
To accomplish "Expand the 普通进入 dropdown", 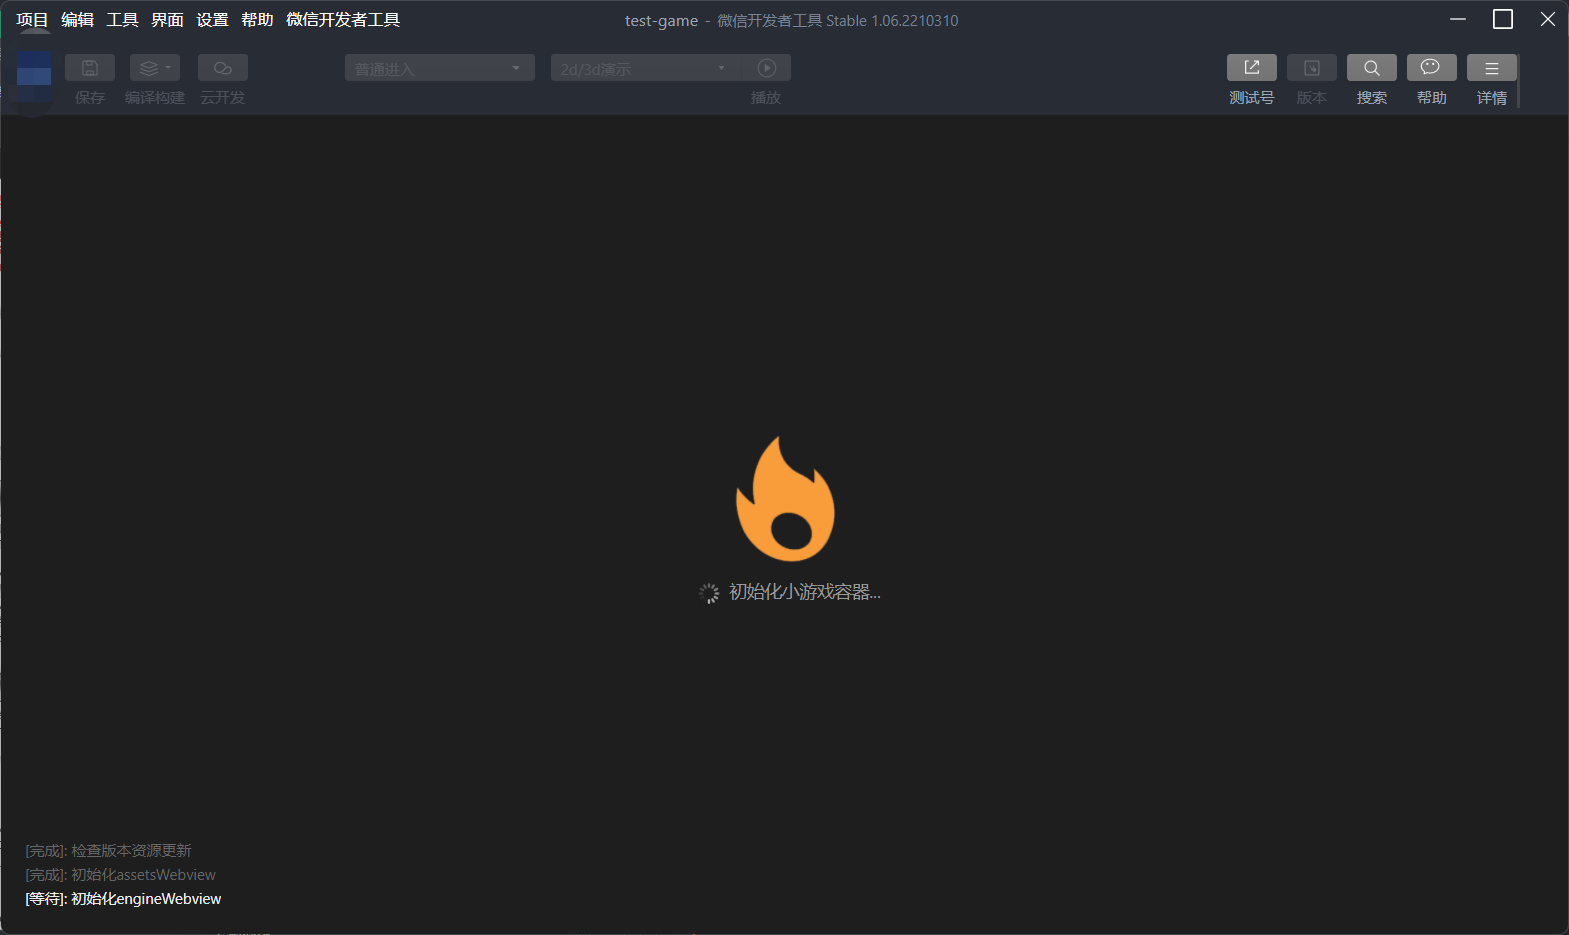I will tap(440, 68).
